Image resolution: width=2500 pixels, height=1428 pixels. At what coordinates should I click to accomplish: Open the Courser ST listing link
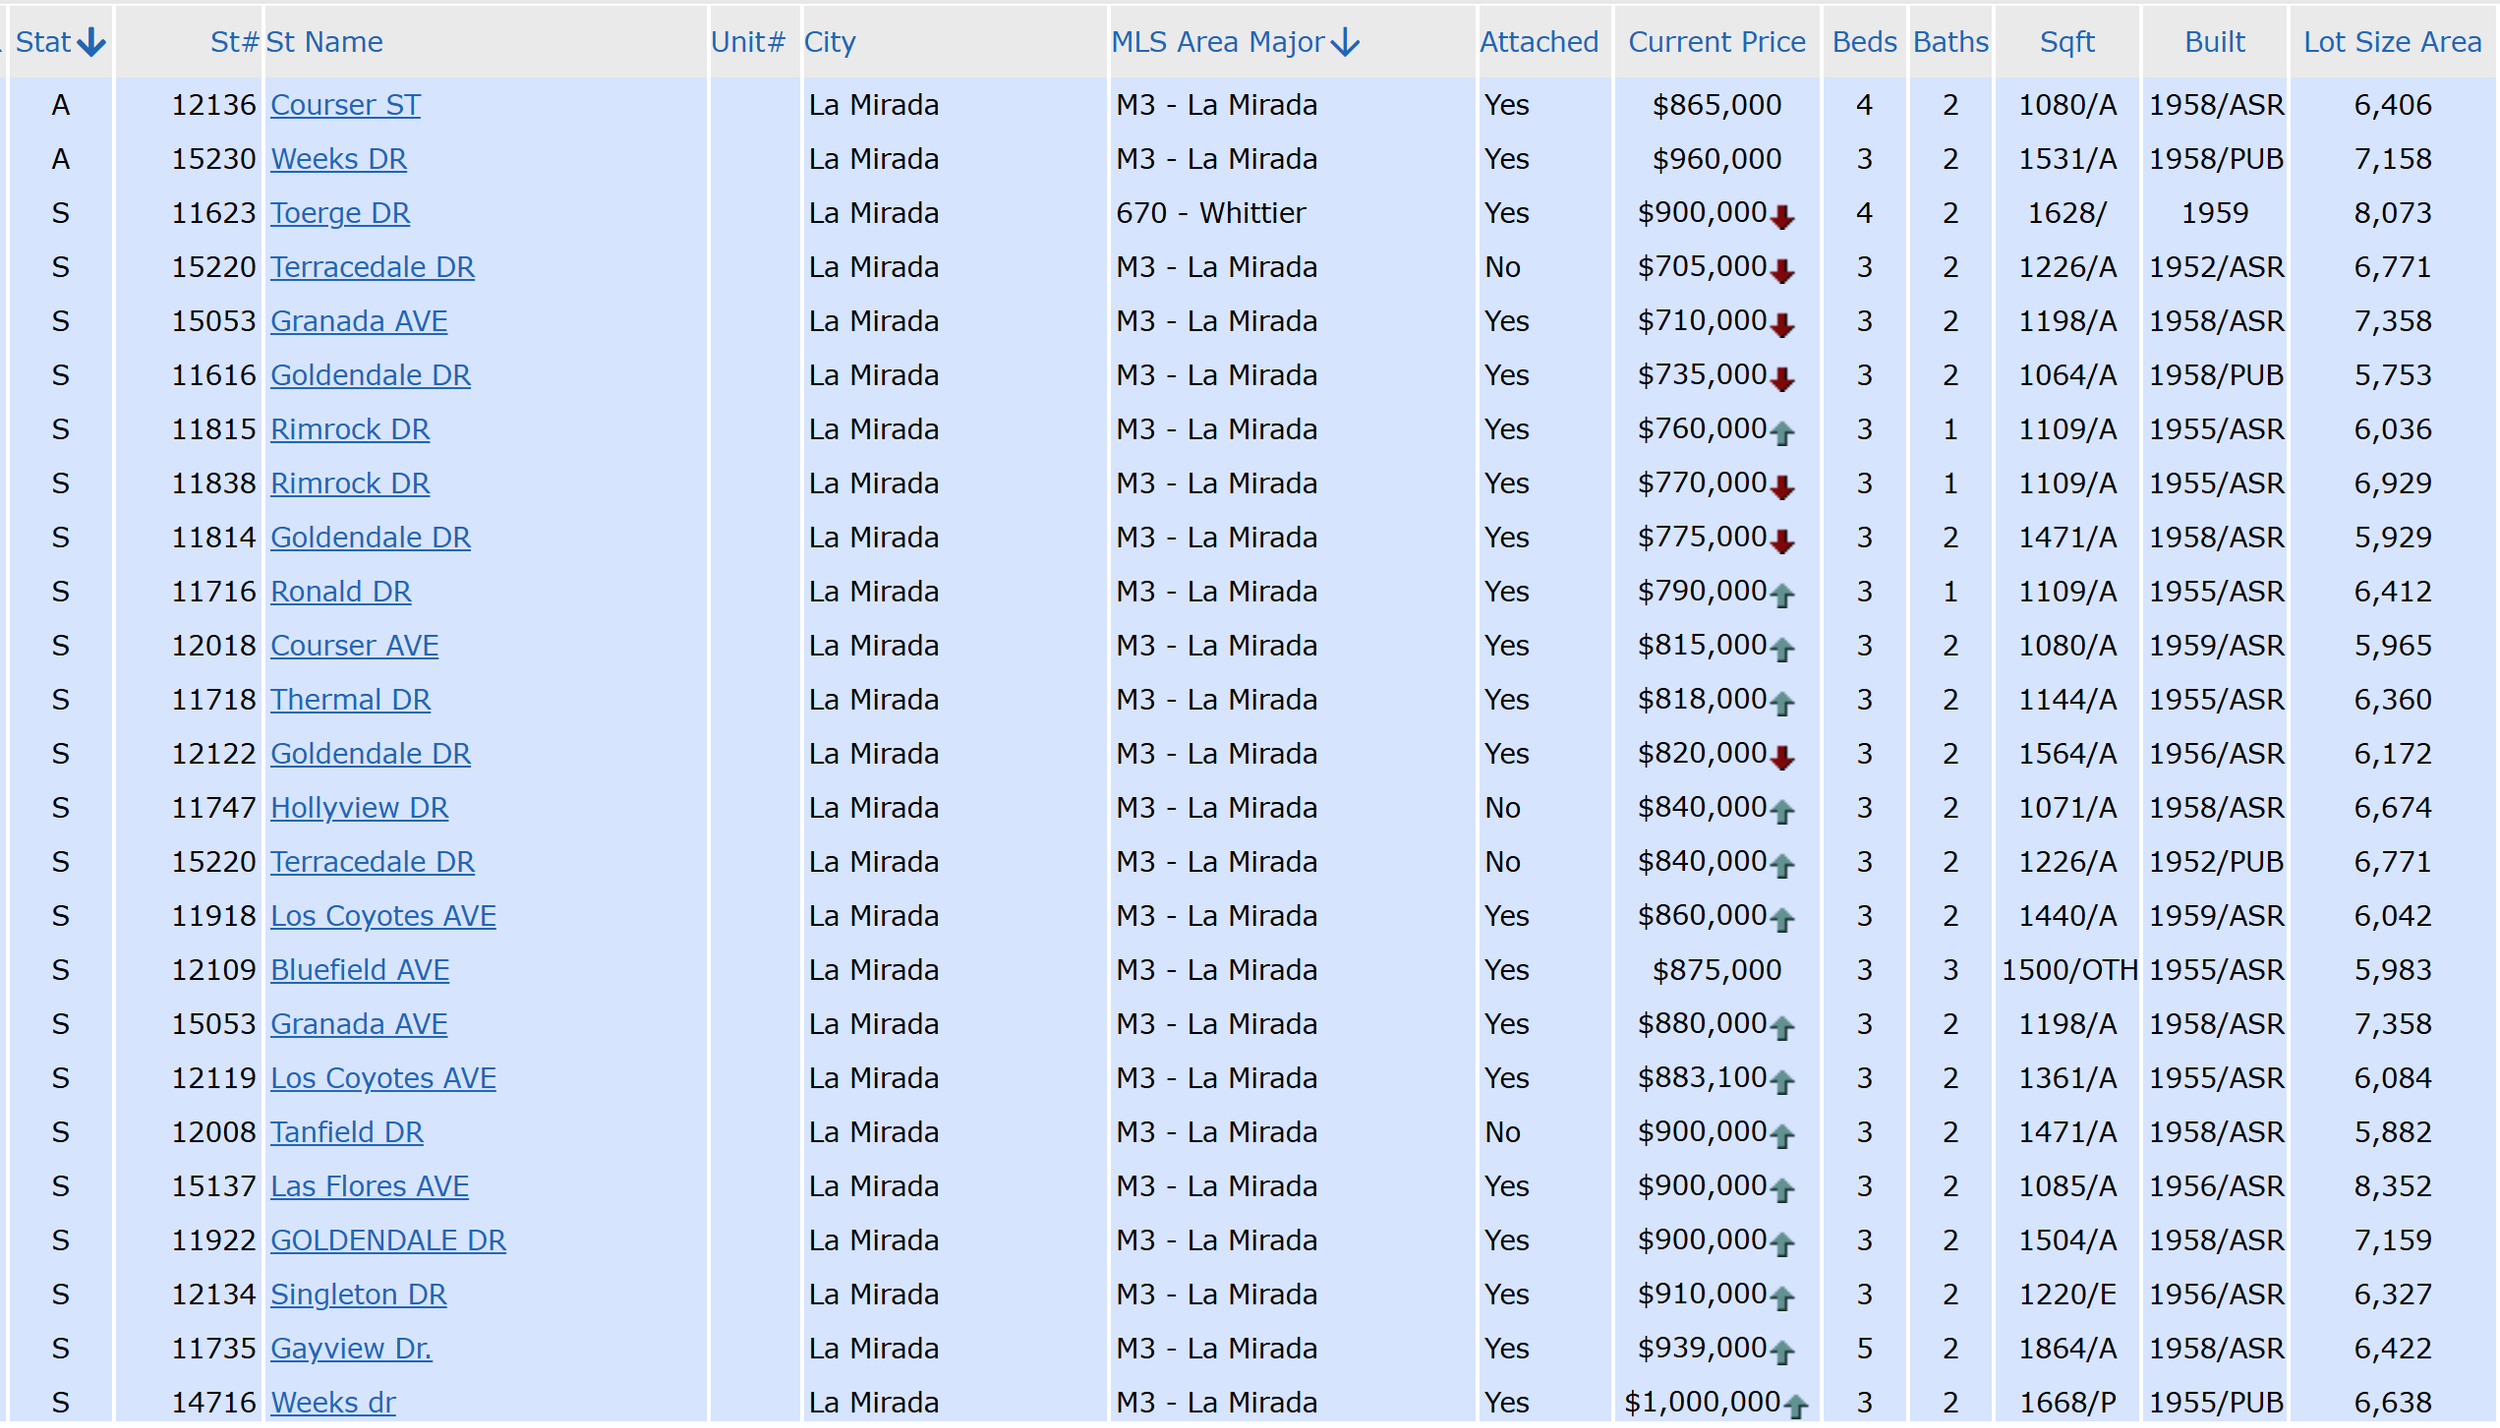[x=345, y=105]
